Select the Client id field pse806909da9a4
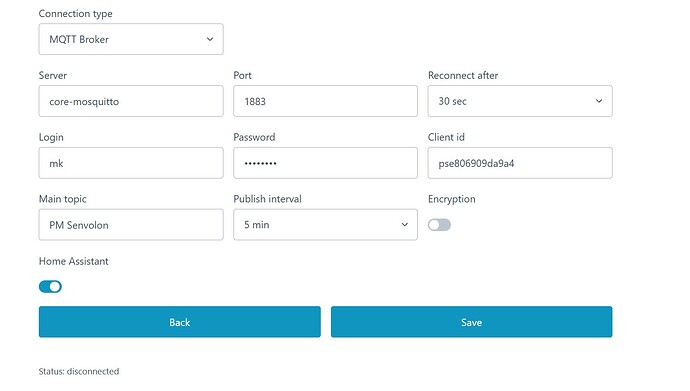This screenshot has width=690, height=391. click(x=520, y=163)
